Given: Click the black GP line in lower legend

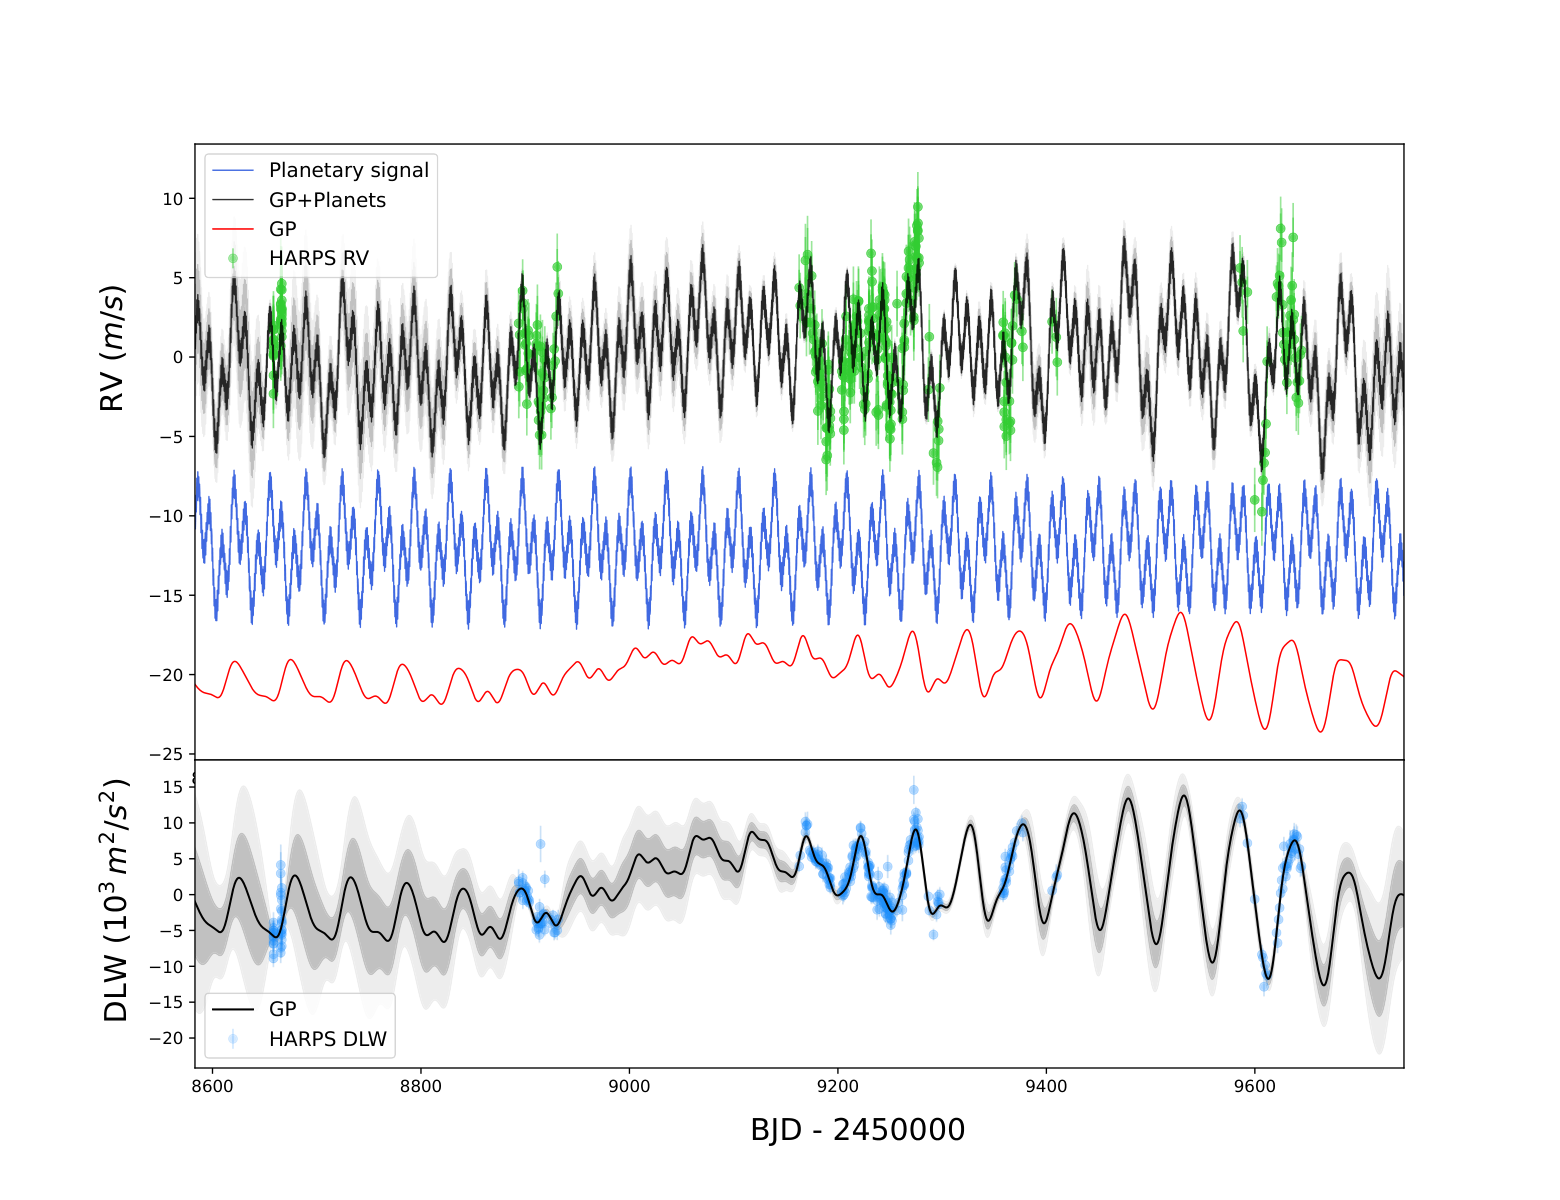Looking at the screenshot, I should (233, 1010).
